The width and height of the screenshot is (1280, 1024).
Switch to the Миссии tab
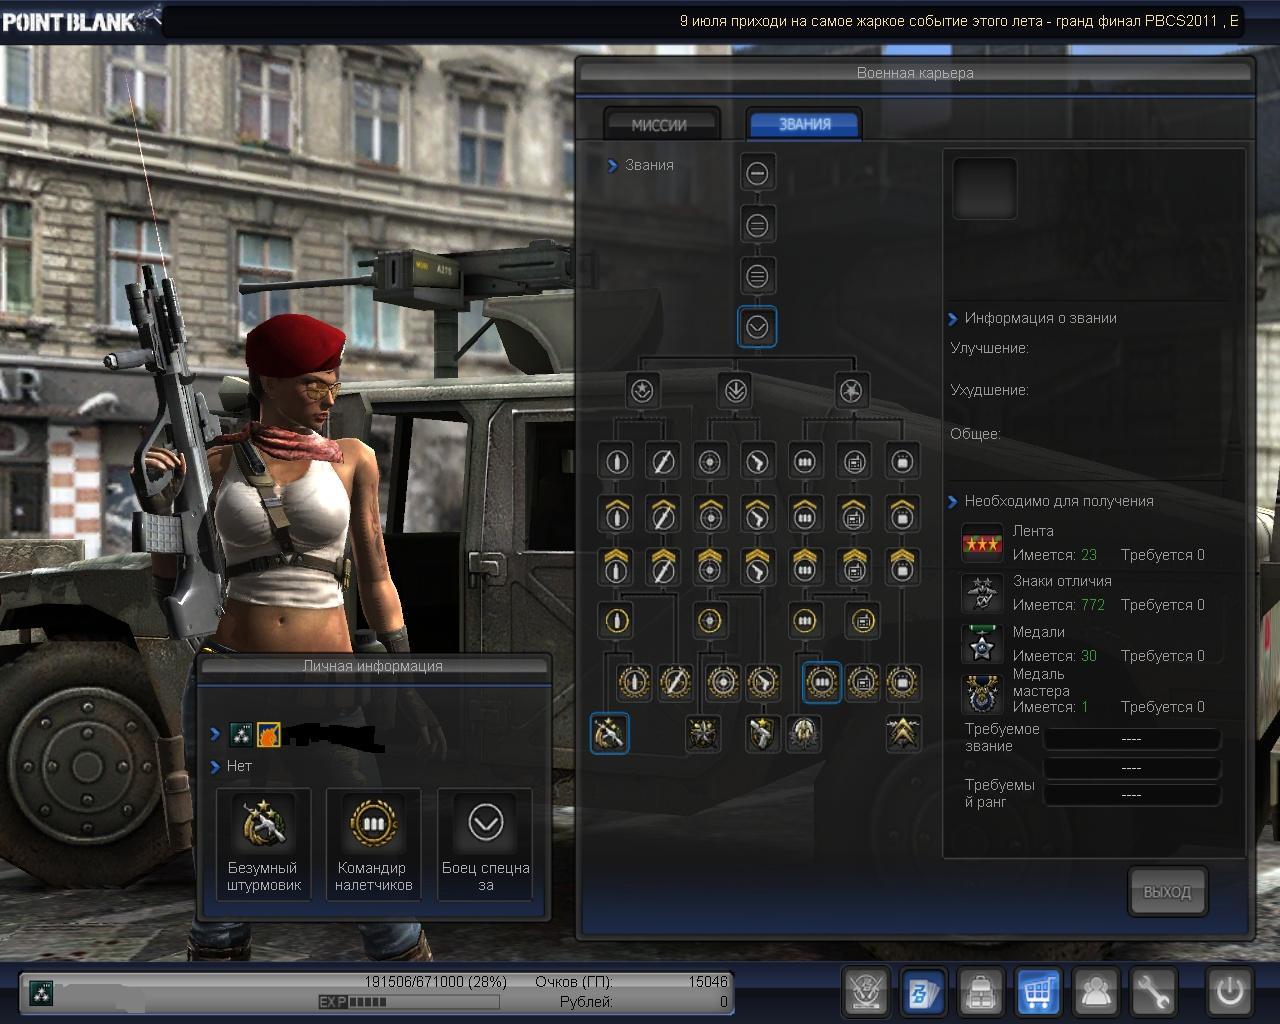660,125
